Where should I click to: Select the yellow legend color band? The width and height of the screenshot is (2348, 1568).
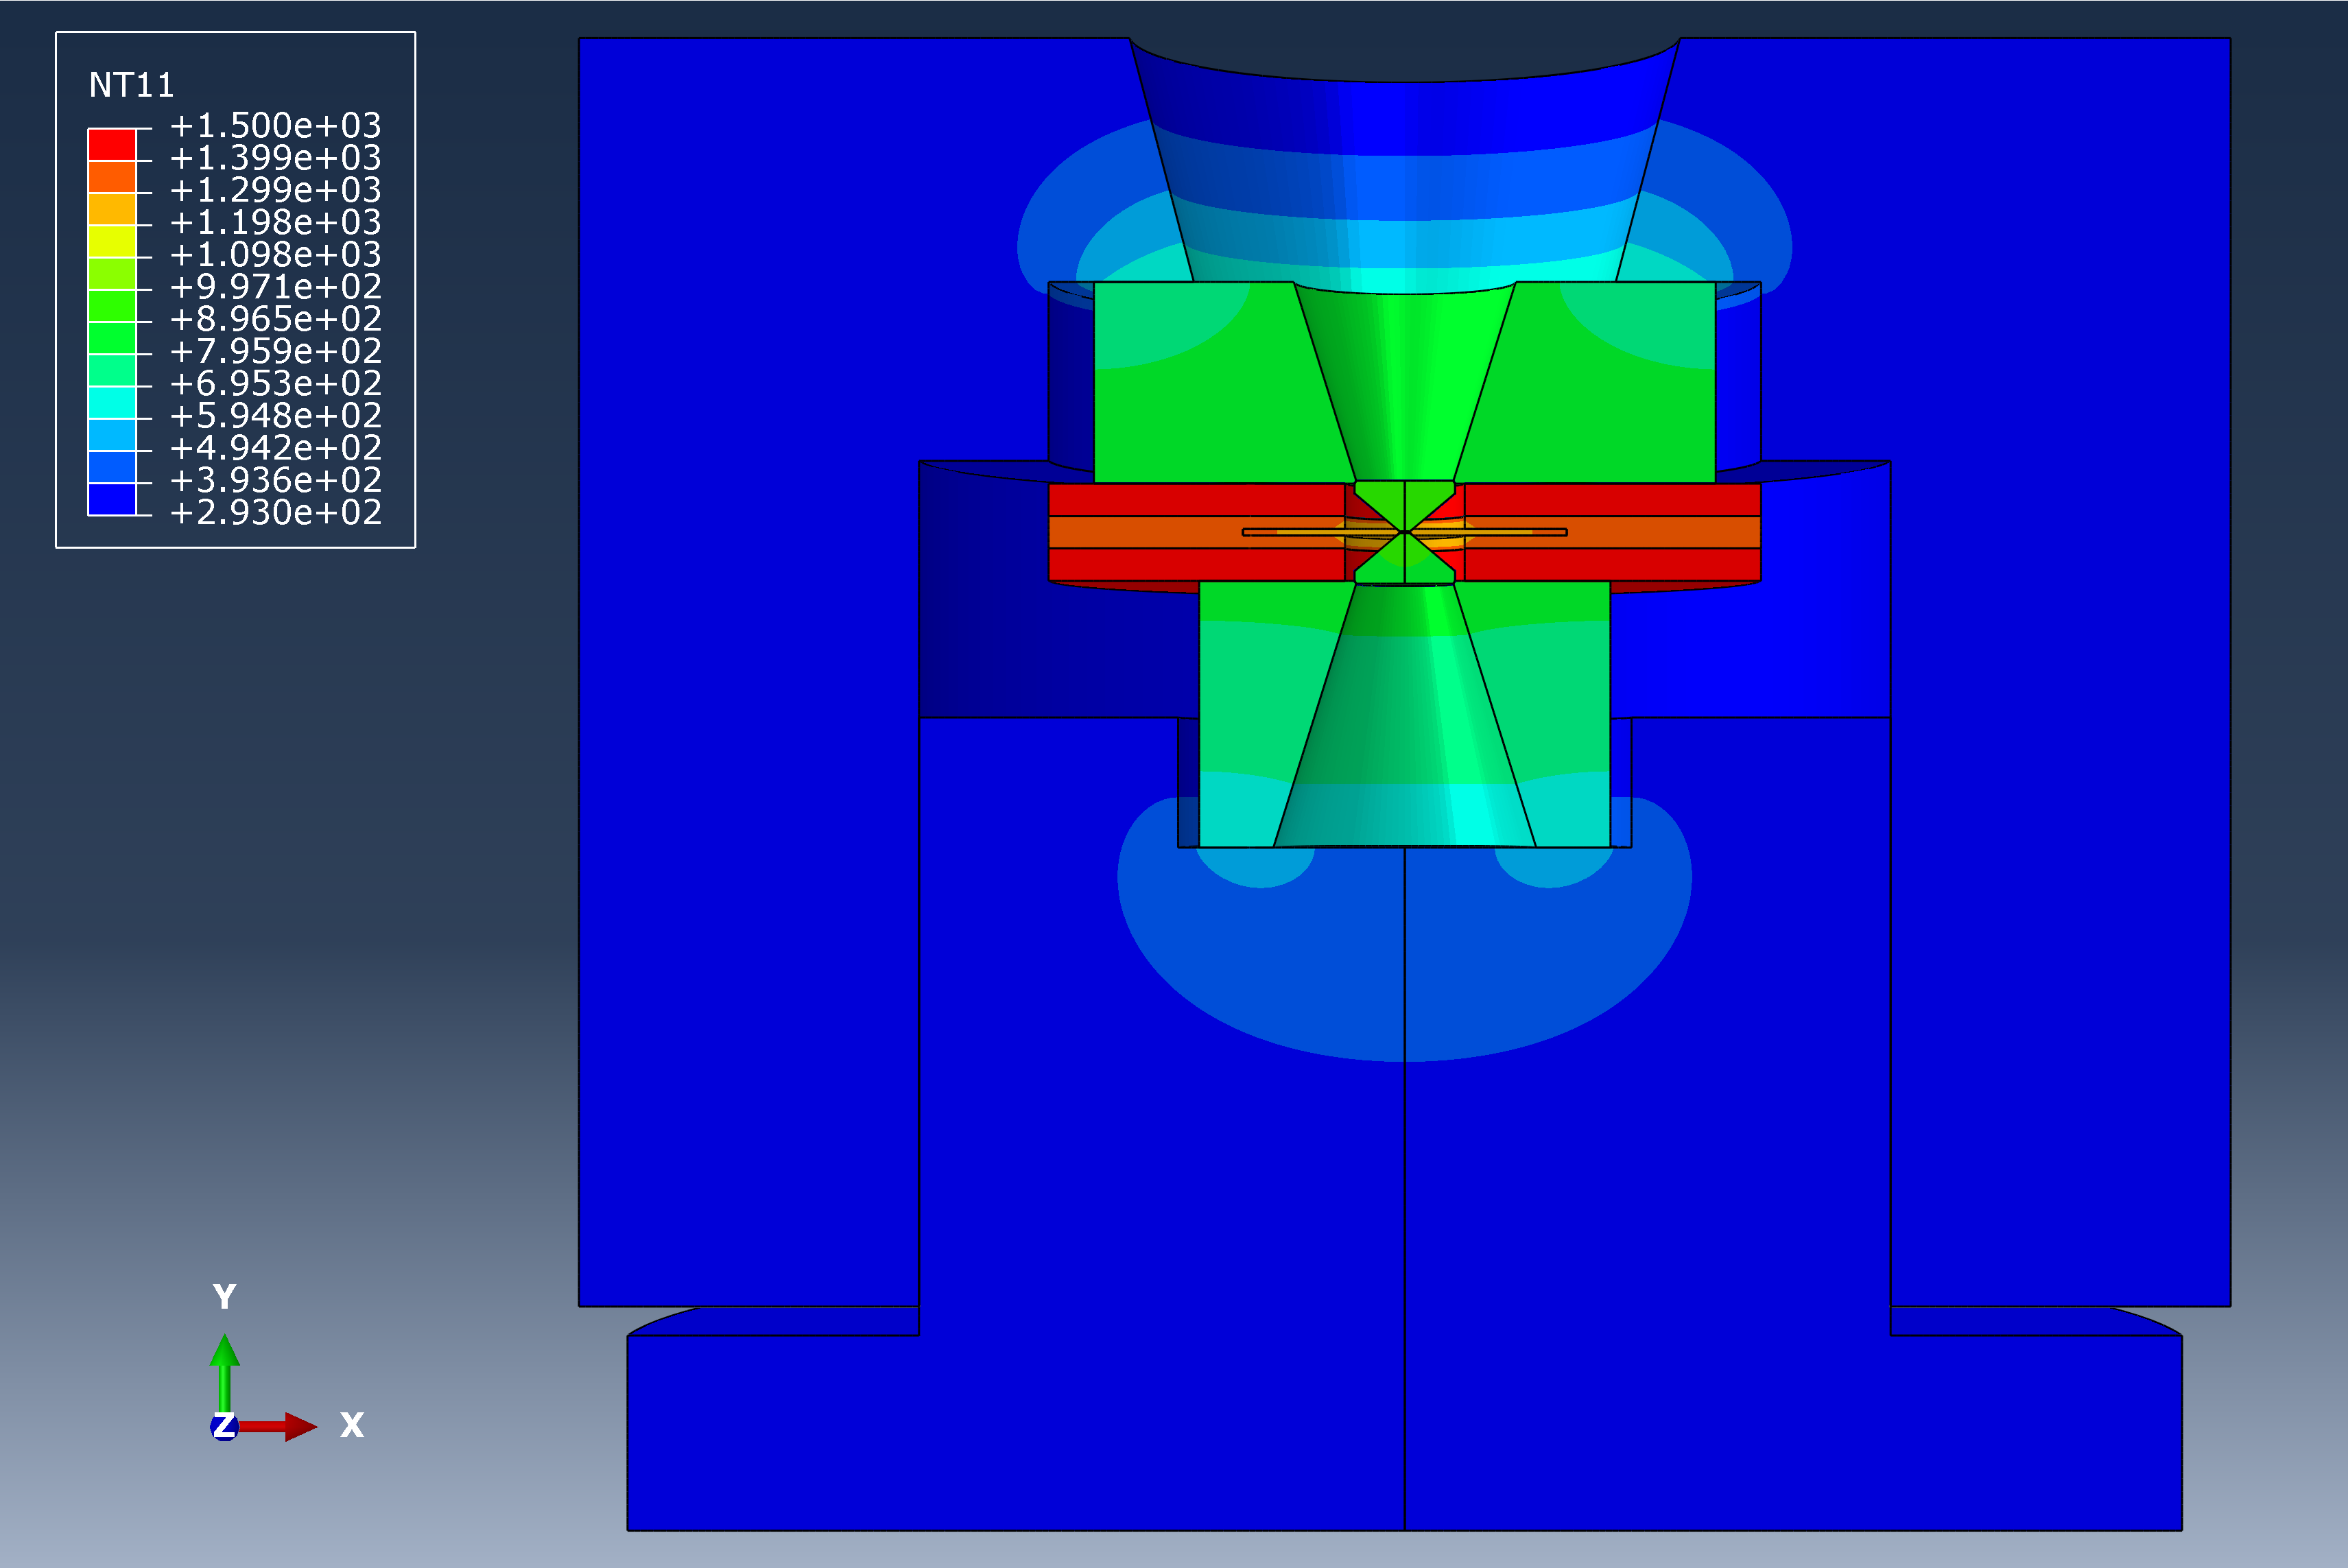pyautogui.click(x=111, y=241)
